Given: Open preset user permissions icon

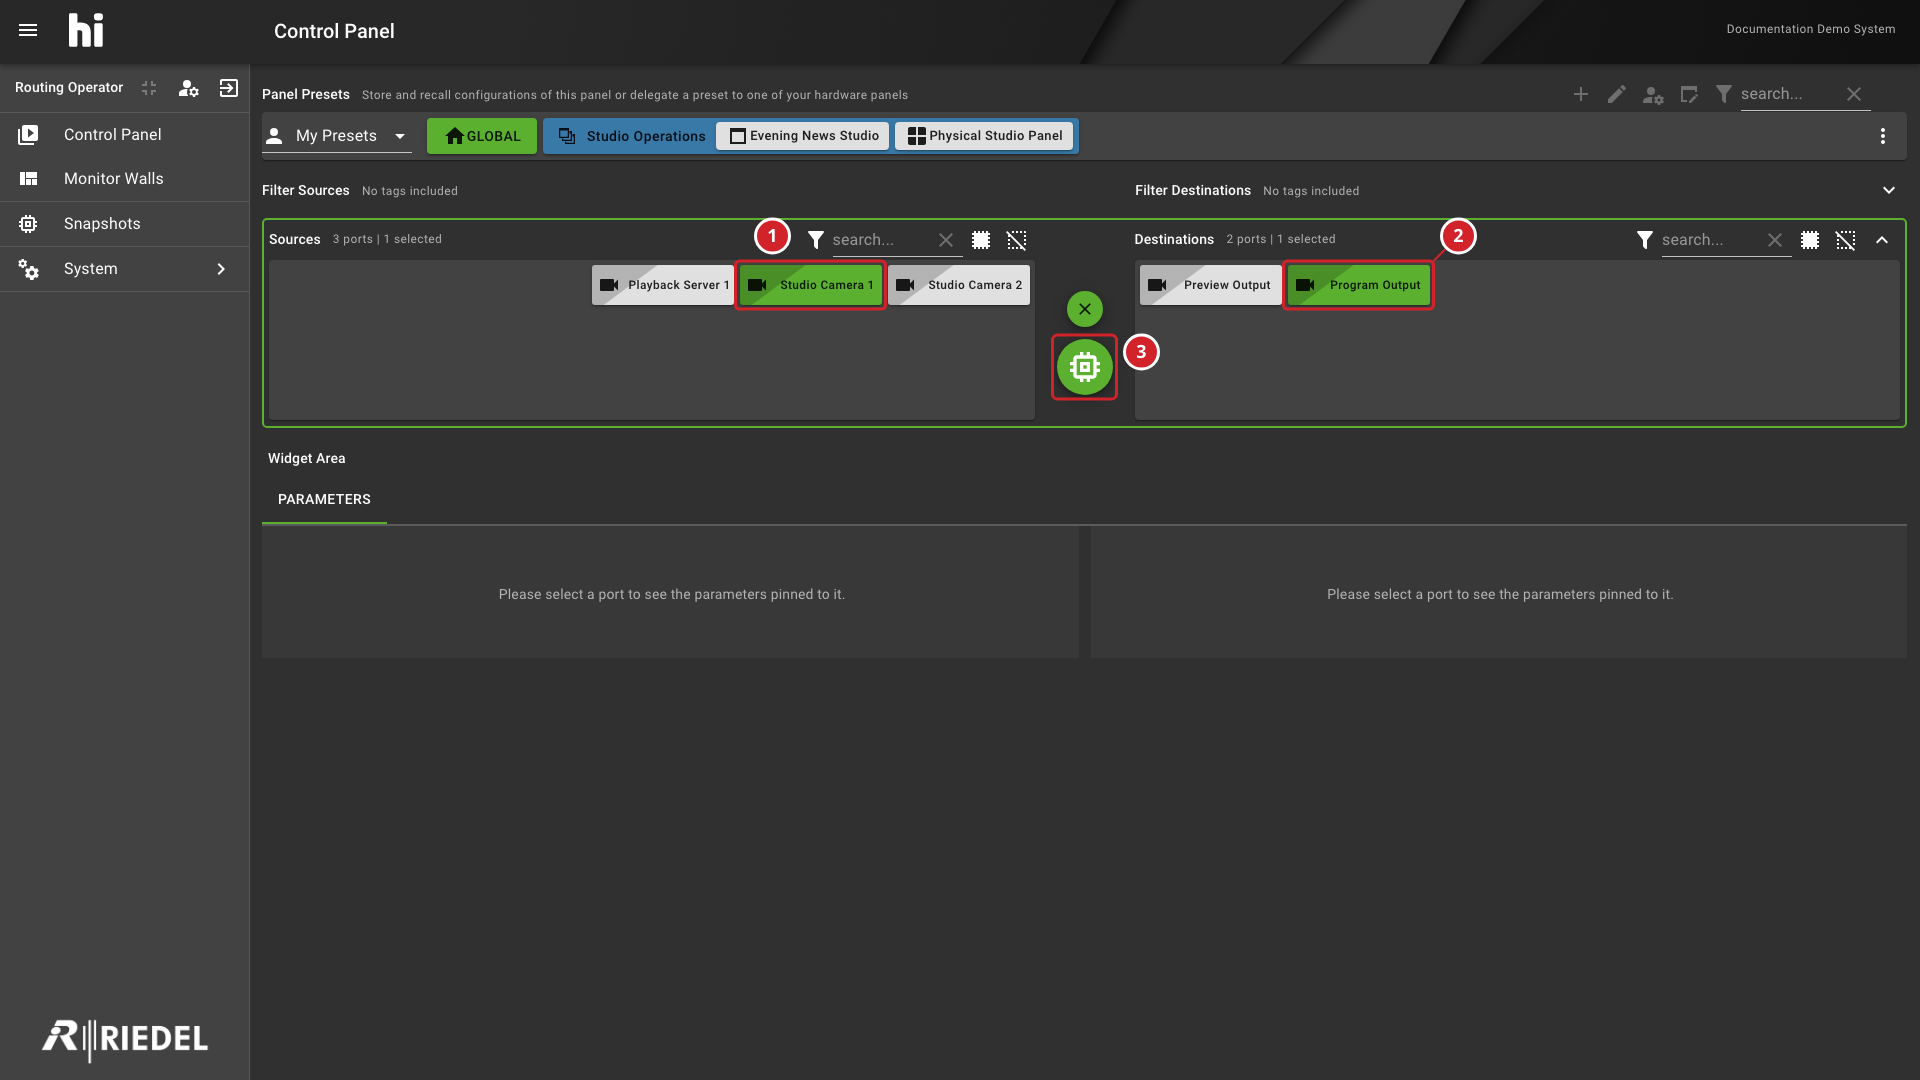Looking at the screenshot, I should tap(1653, 95).
